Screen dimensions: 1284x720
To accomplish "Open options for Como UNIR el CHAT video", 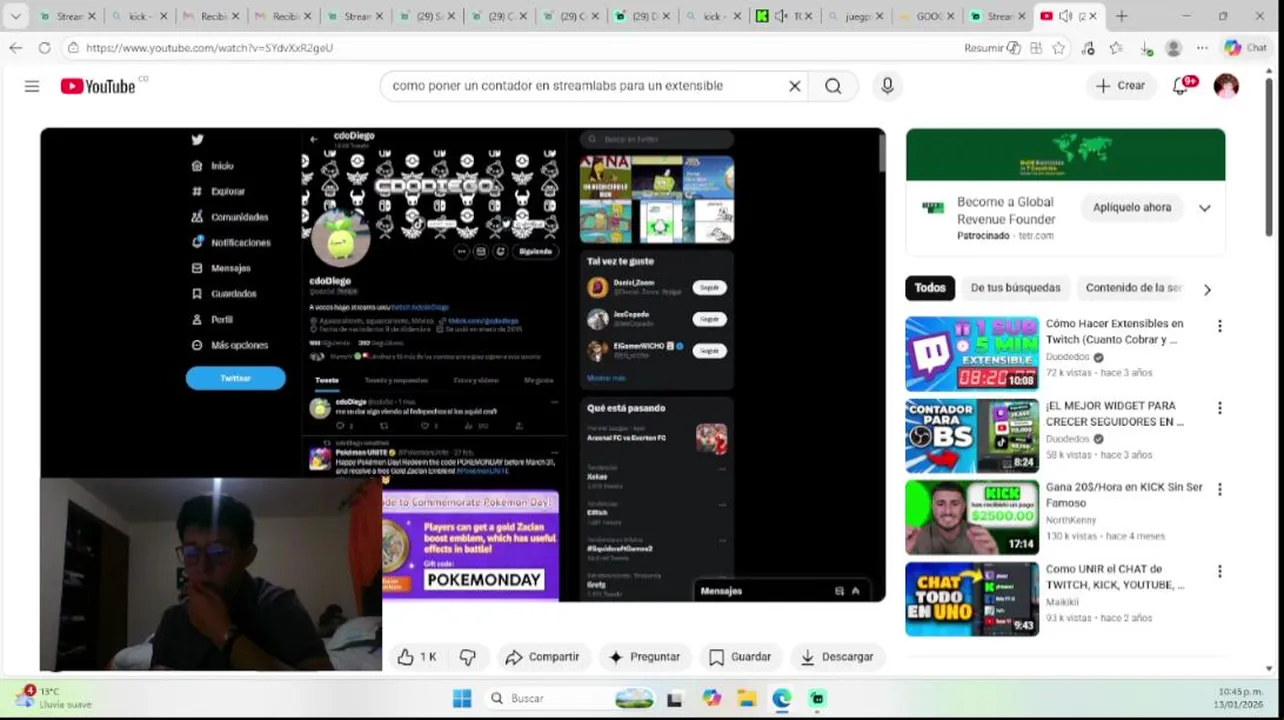I will pyautogui.click(x=1219, y=571).
